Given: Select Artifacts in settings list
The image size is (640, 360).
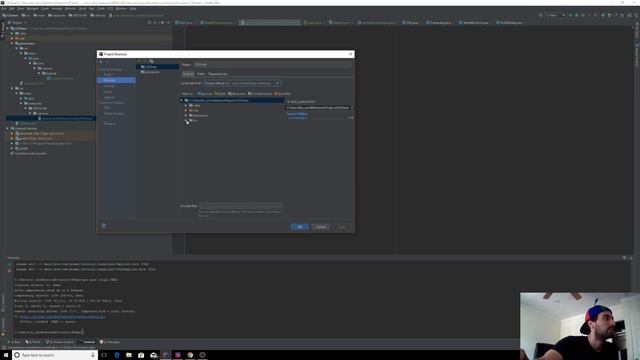Looking at the screenshot, I should (109, 98).
